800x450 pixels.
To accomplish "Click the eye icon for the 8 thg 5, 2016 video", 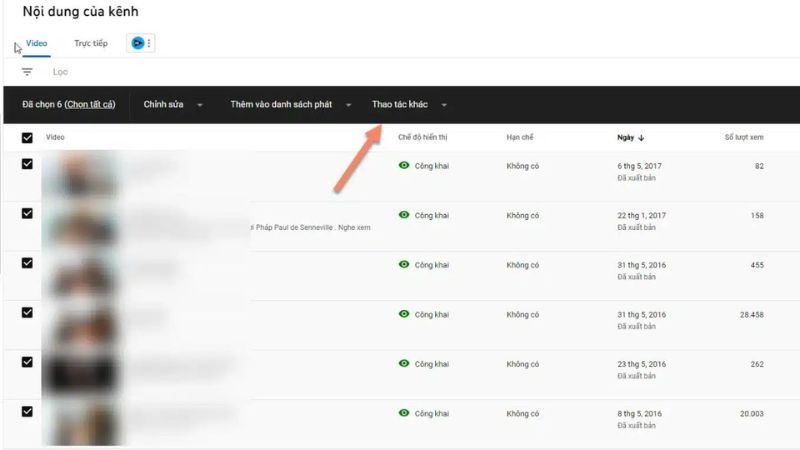I will 404,413.
